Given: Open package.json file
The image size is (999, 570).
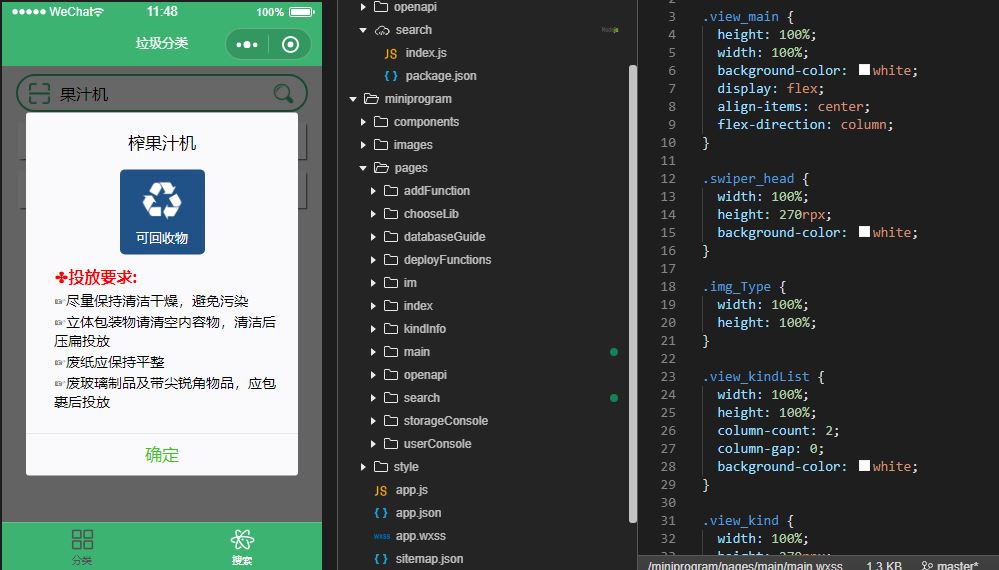Looking at the screenshot, I should pos(441,76).
